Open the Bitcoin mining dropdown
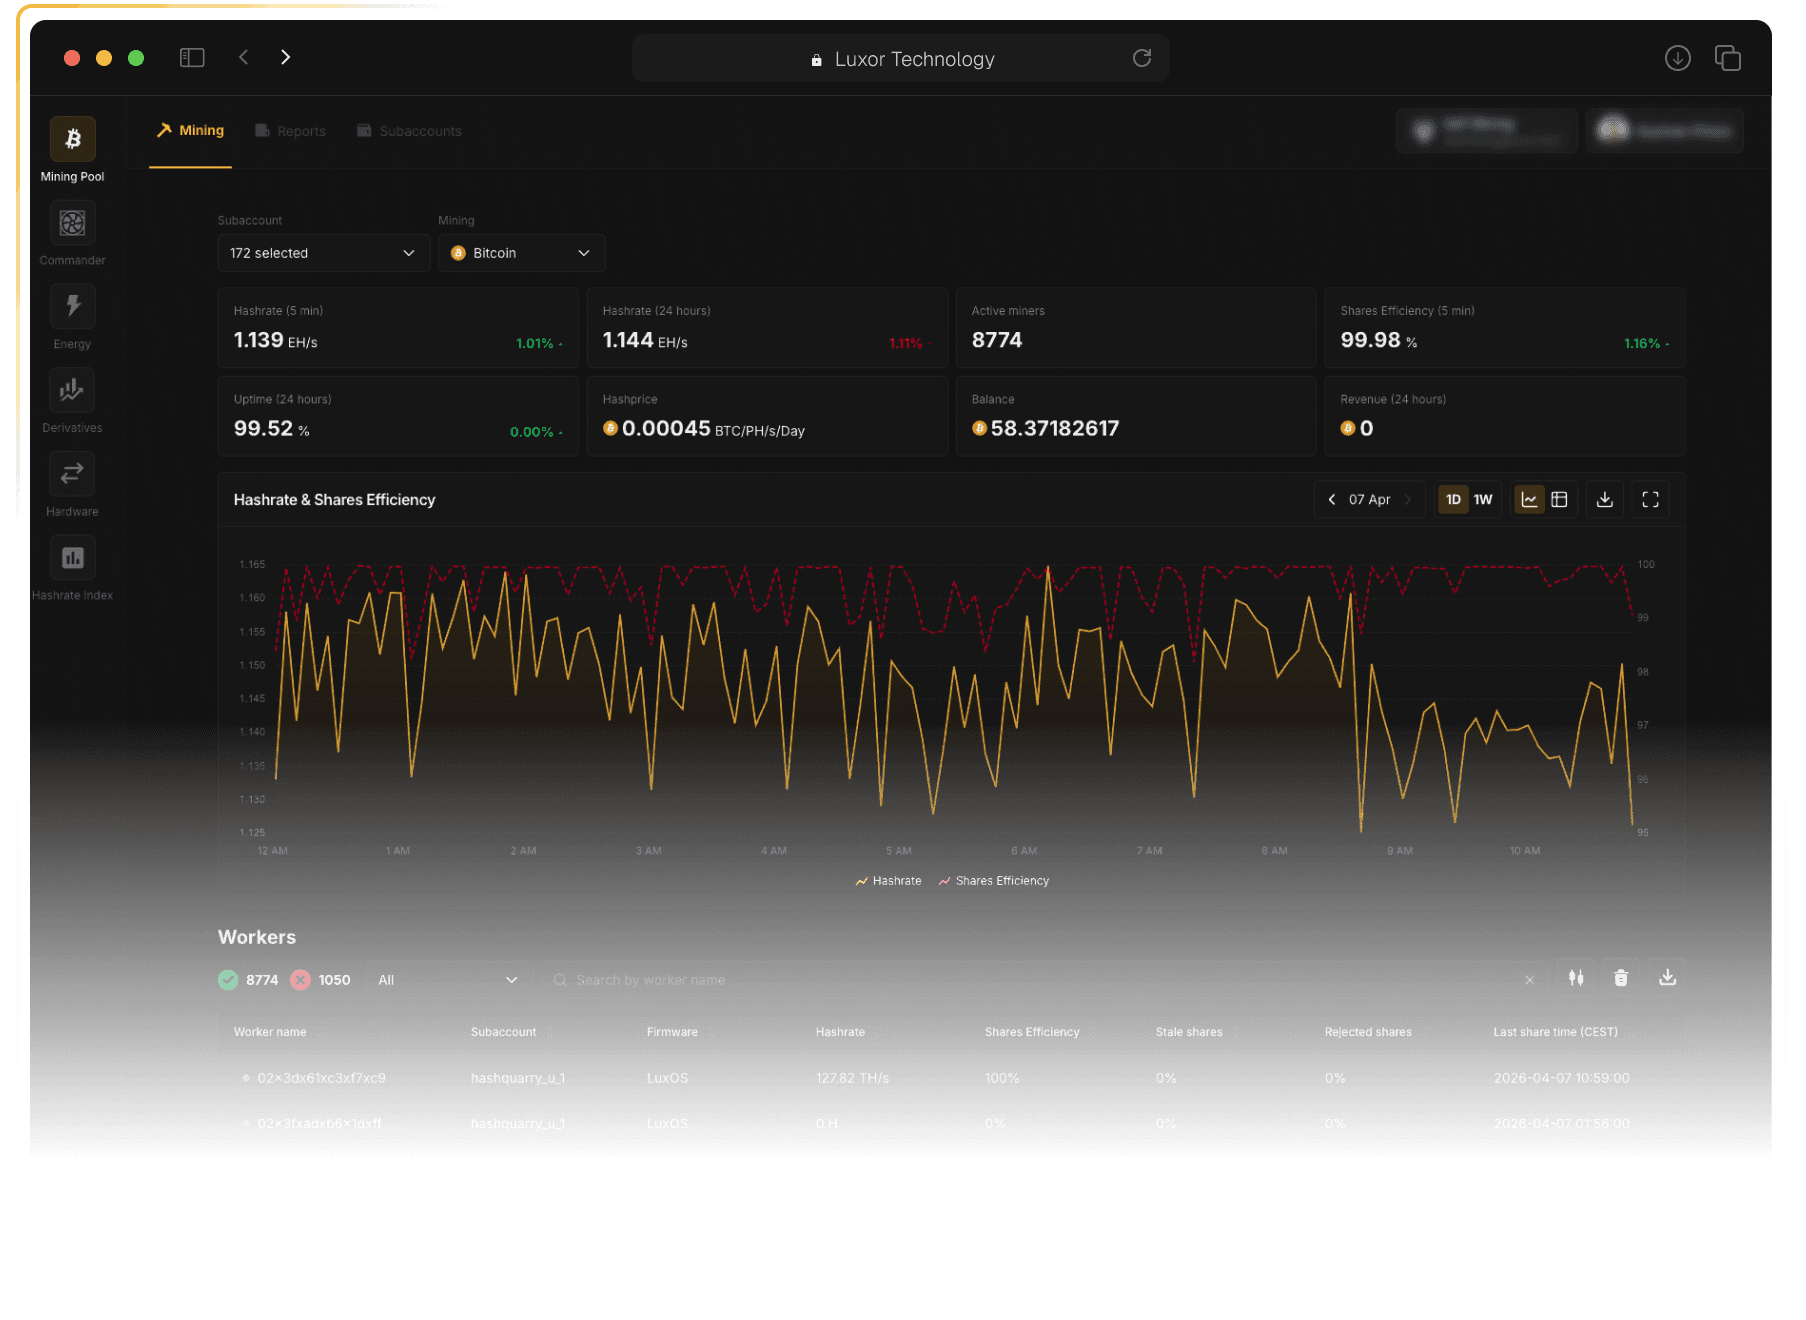1806x1320 pixels. click(522, 253)
